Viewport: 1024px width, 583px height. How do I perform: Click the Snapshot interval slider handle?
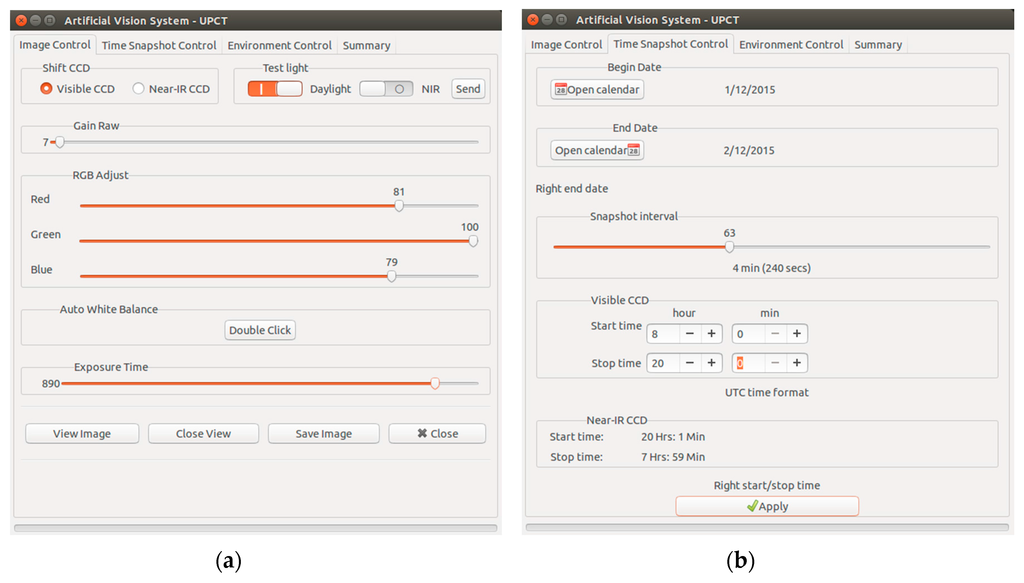[x=729, y=247]
